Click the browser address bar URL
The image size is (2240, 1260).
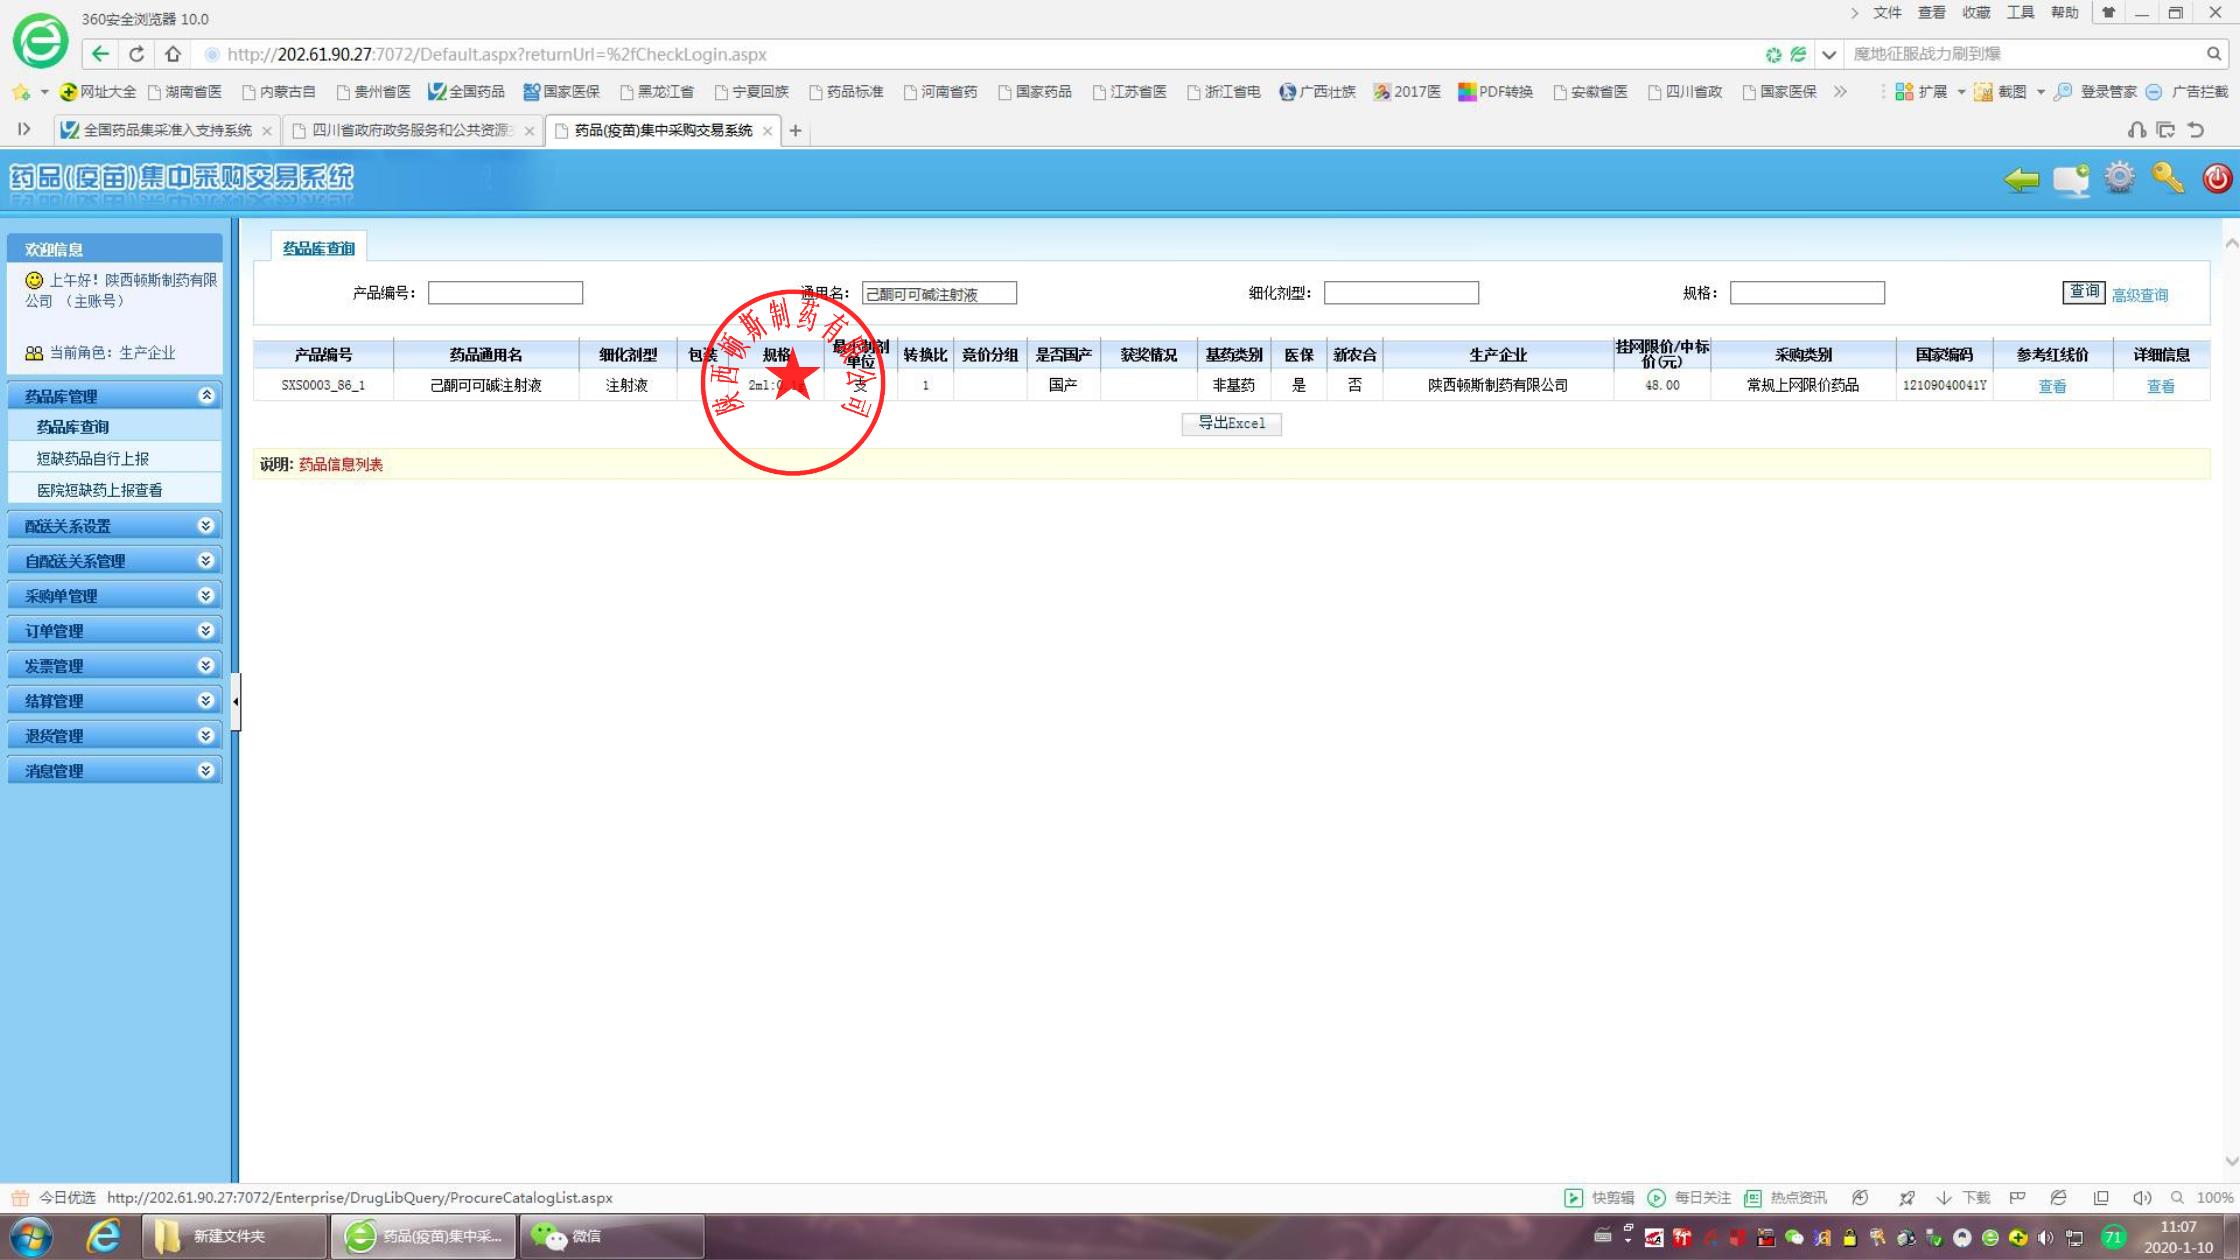pyautogui.click(x=497, y=54)
